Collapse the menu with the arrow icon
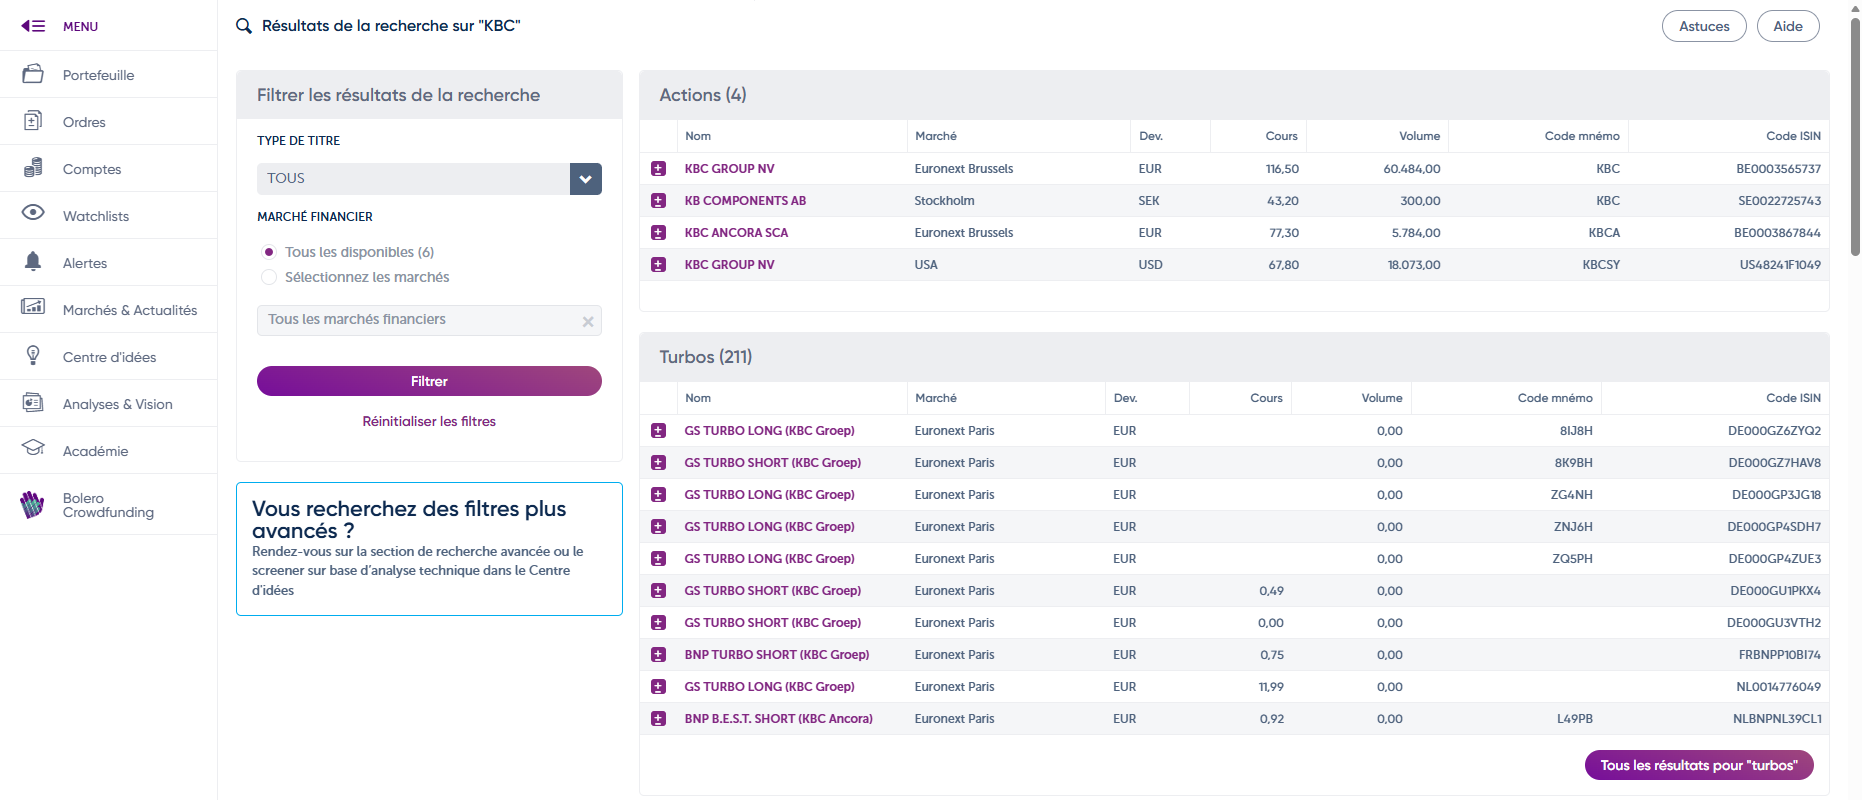The height and width of the screenshot is (800, 1862). tap(33, 26)
